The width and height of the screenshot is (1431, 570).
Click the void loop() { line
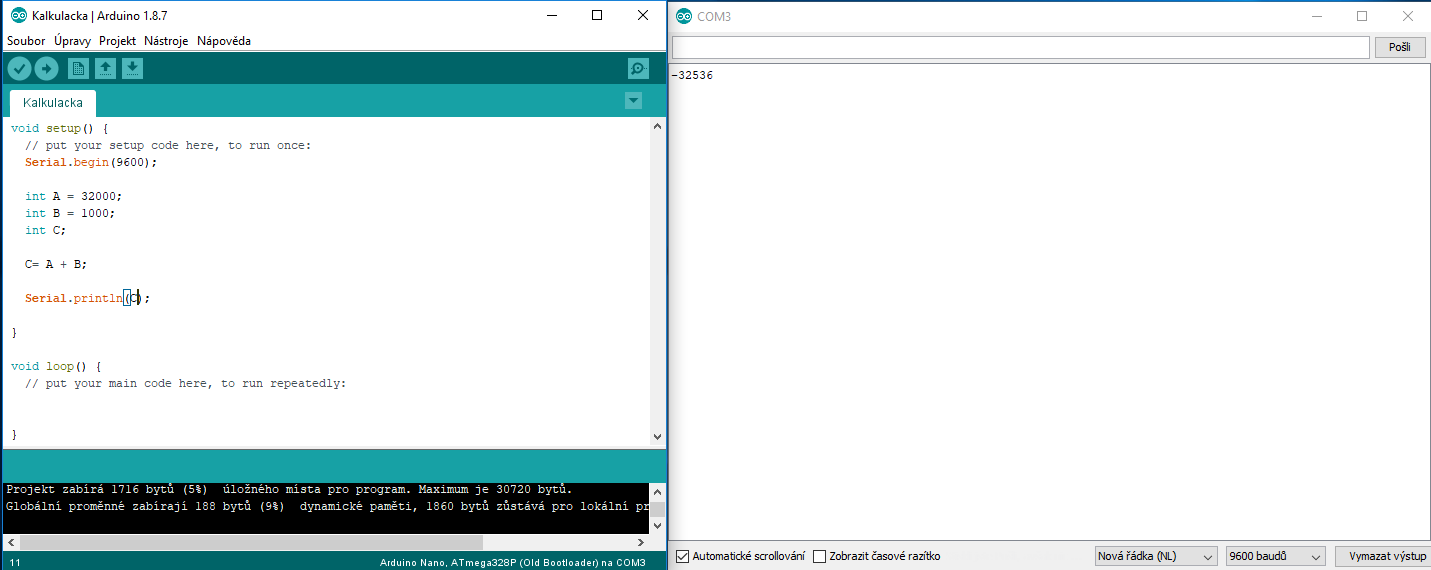56,366
